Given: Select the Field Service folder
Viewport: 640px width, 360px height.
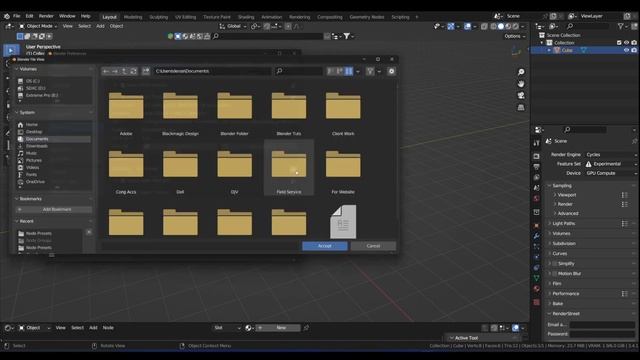Looking at the screenshot, I should pyautogui.click(x=289, y=168).
